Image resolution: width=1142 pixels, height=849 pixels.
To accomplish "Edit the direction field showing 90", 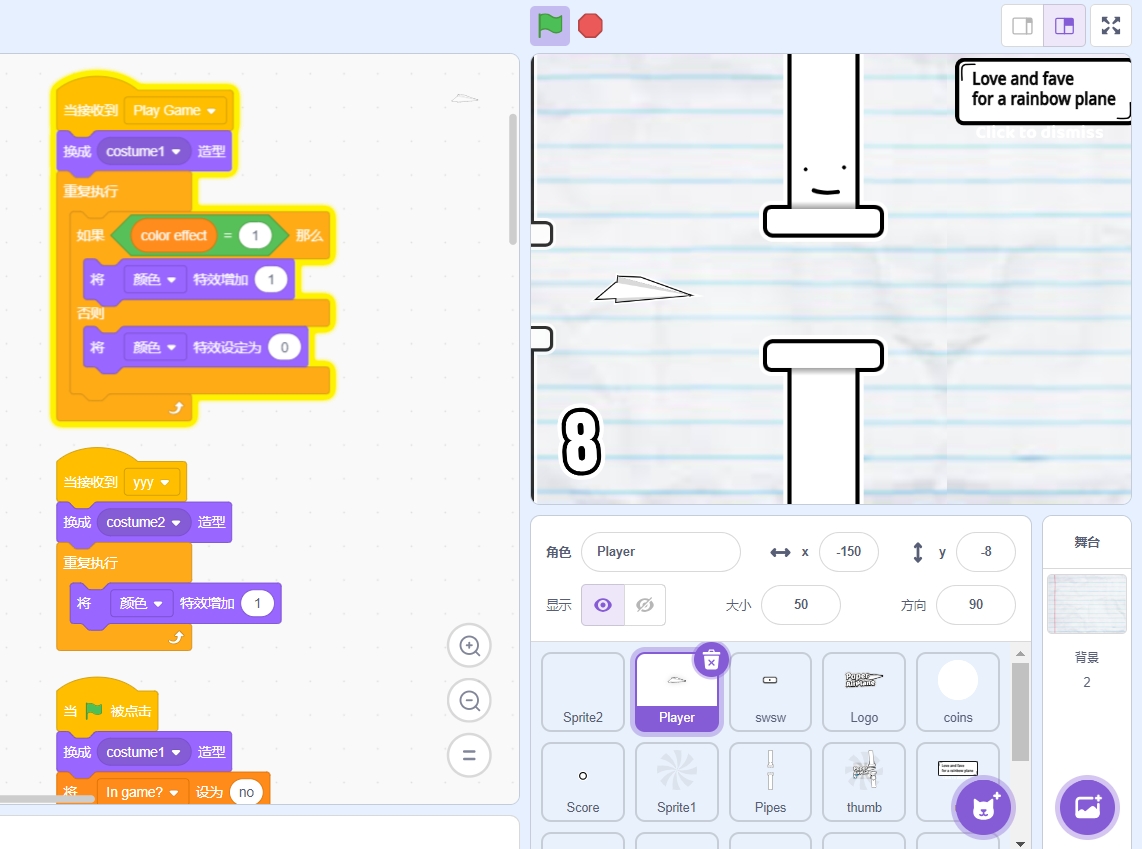I will pos(975,605).
